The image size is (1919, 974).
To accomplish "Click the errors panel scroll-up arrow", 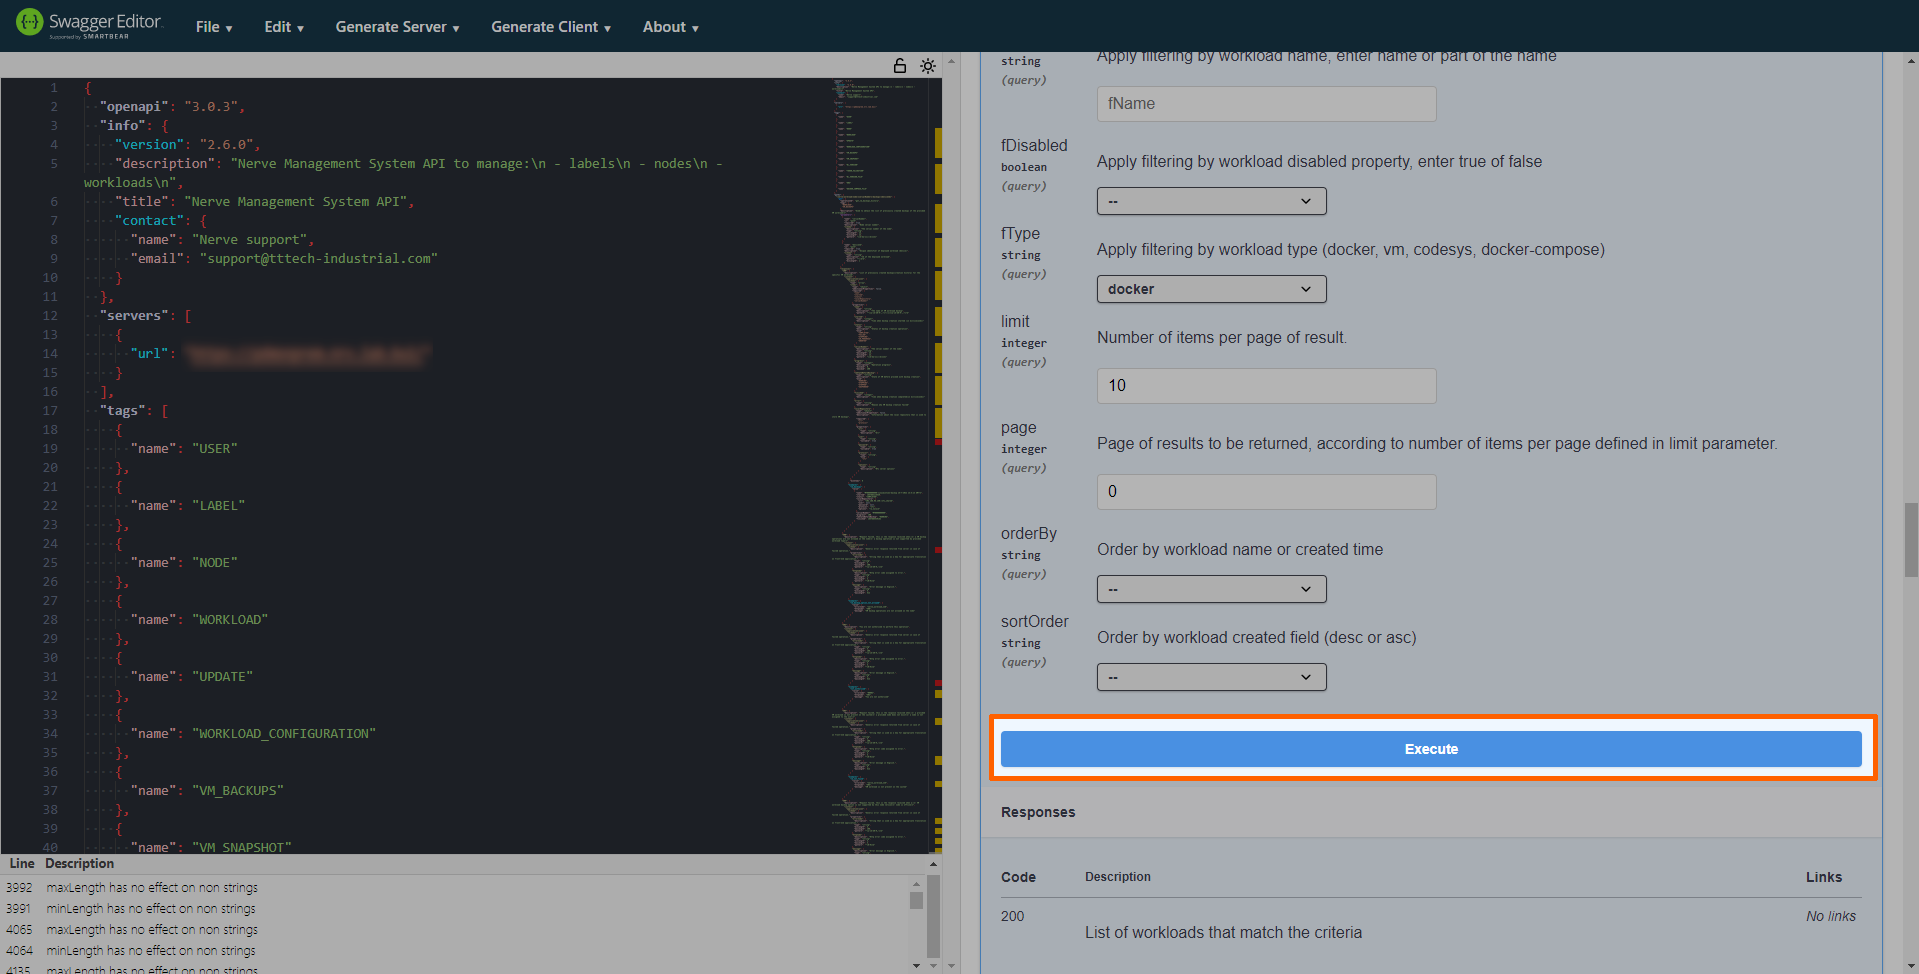I will click(x=916, y=884).
